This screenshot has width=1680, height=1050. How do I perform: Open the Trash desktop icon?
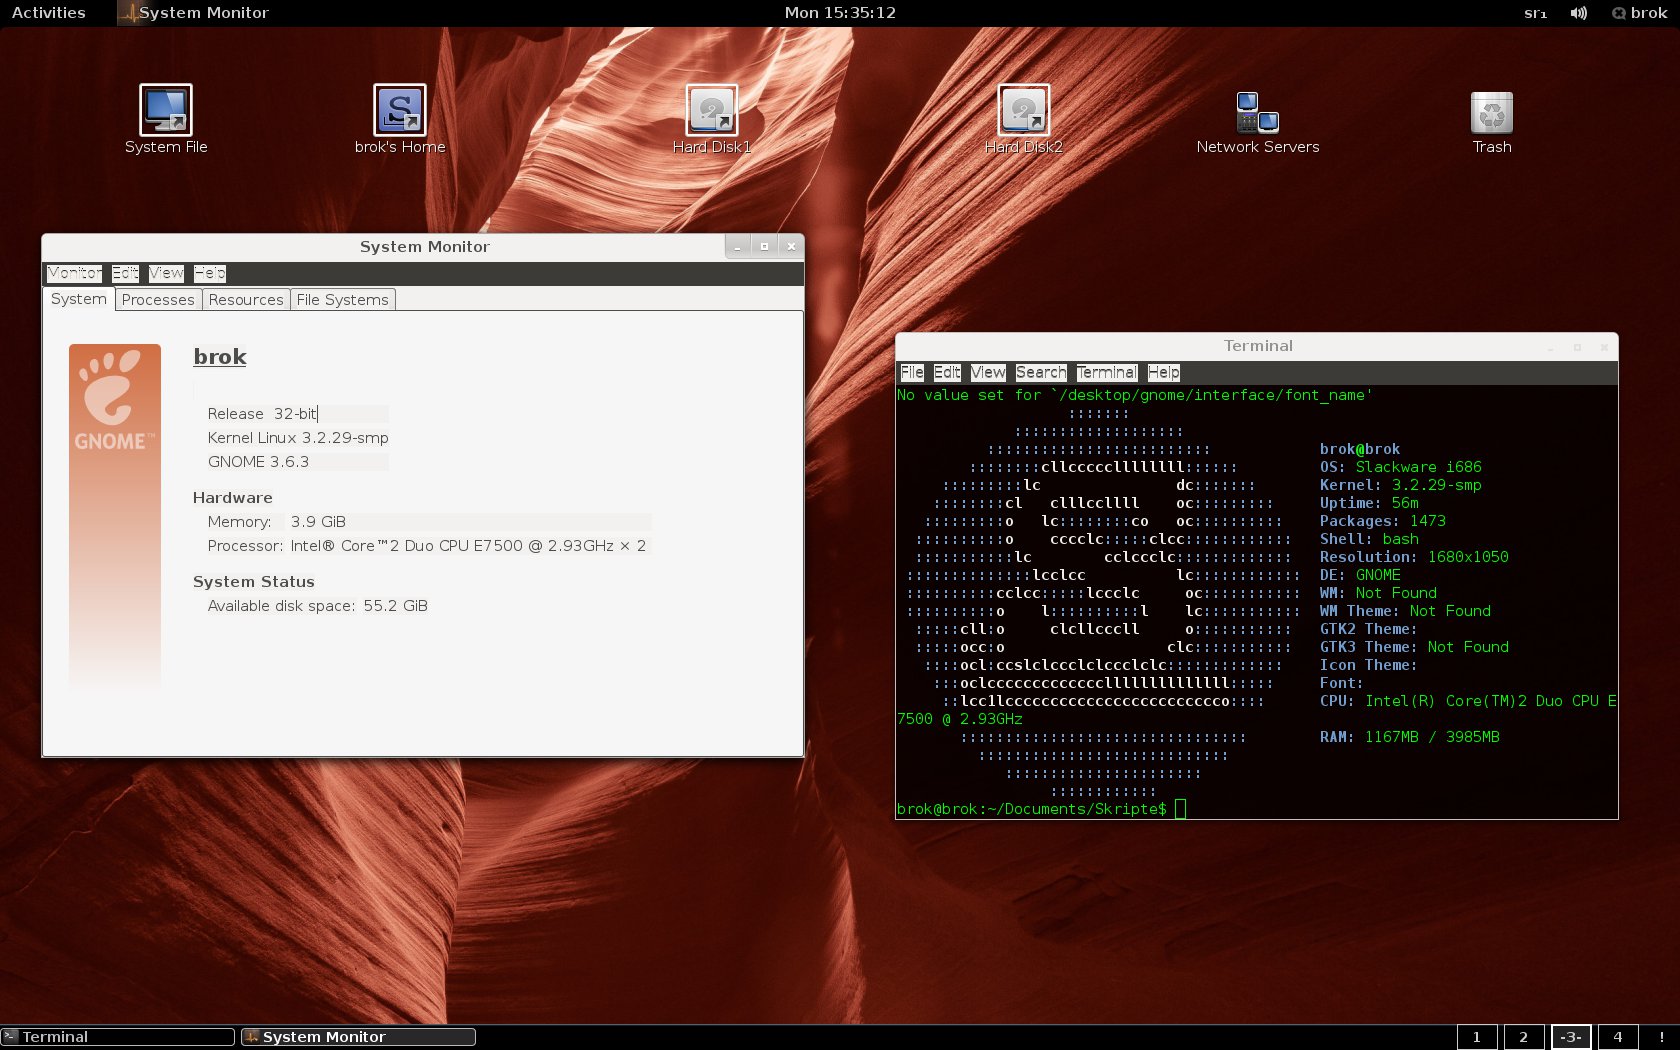(x=1491, y=113)
